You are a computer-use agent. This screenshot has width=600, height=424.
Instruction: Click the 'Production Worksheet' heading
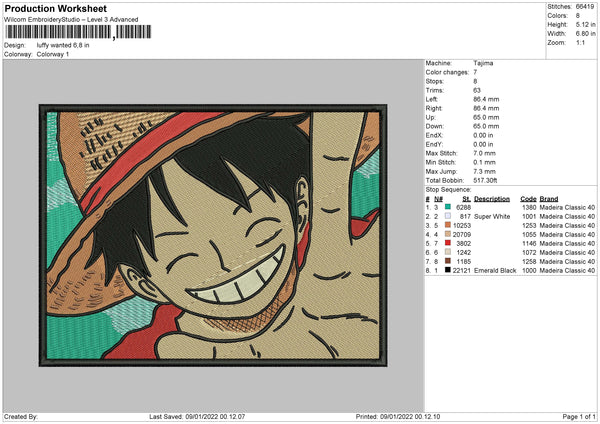(55, 8)
